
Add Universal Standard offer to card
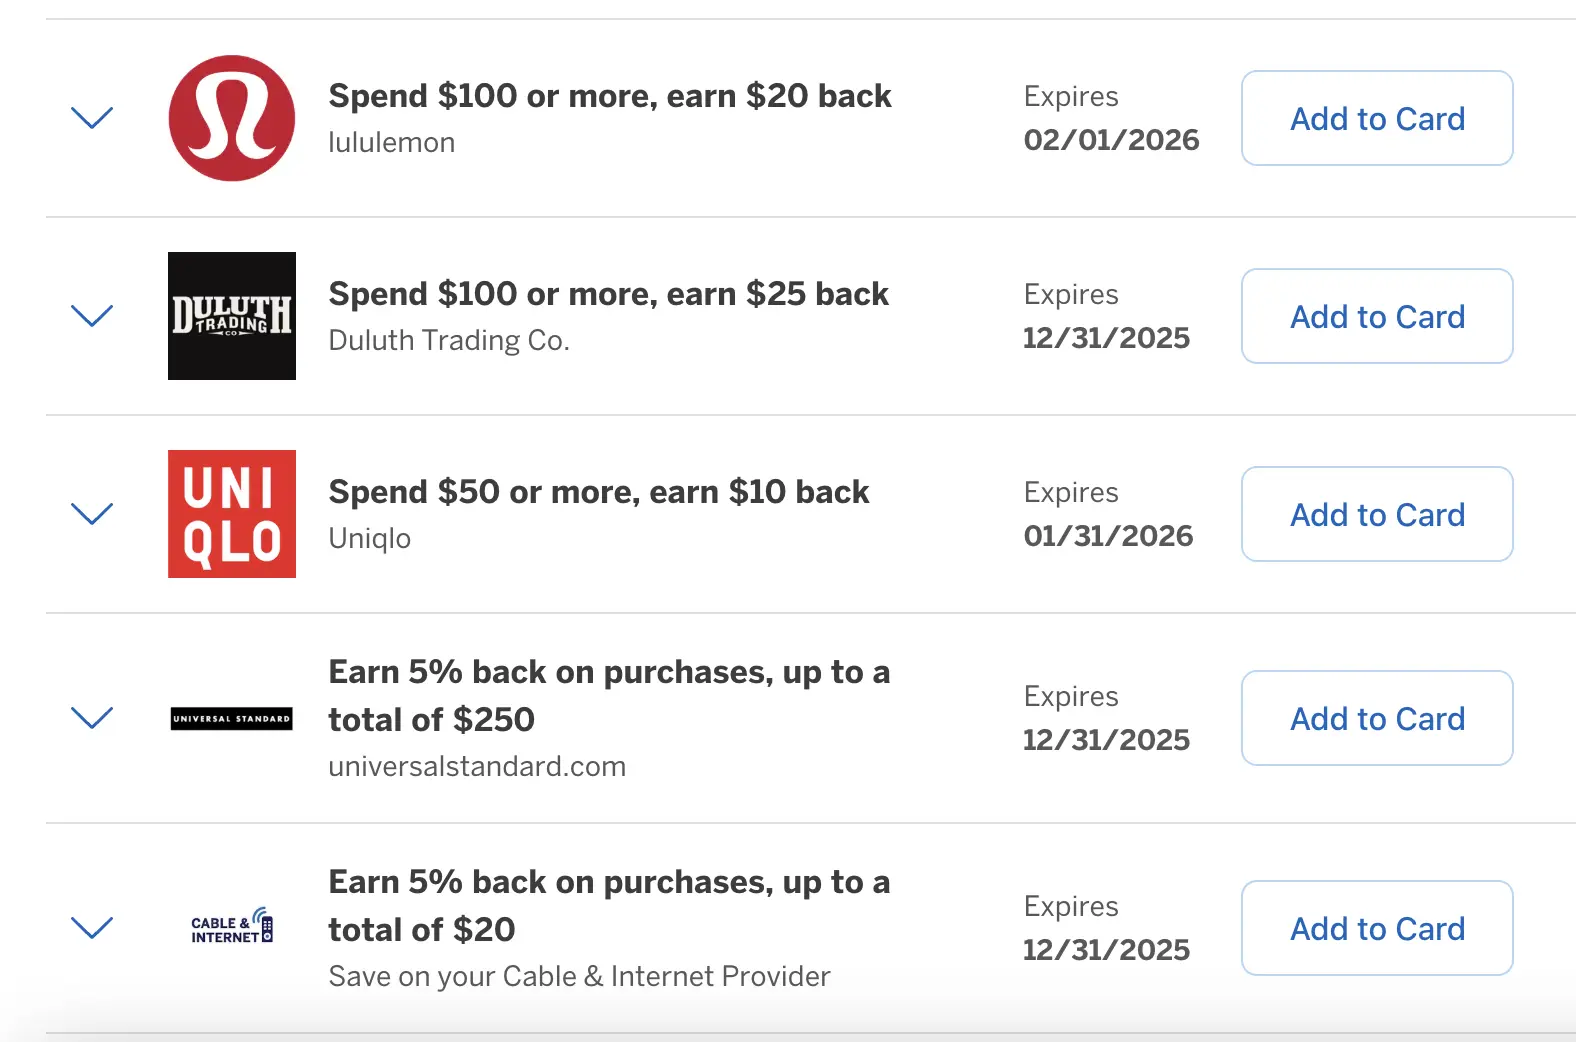tap(1376, 718)
